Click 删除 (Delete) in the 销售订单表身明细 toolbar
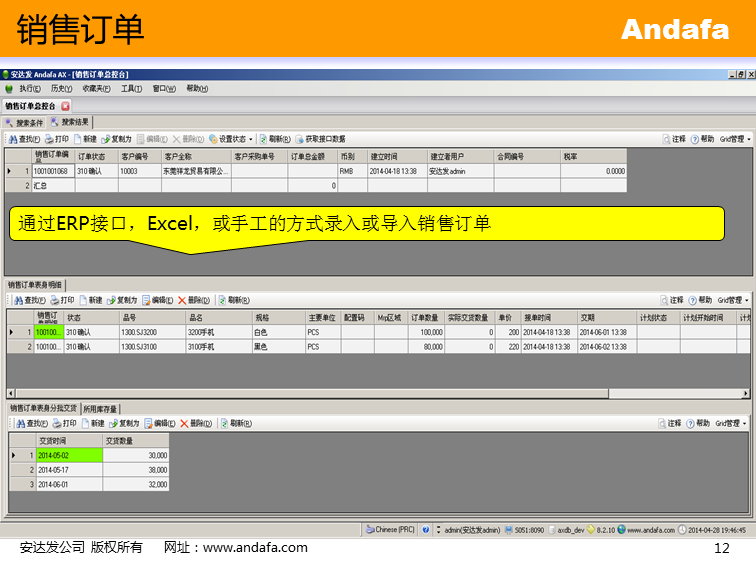 [193, 300]
